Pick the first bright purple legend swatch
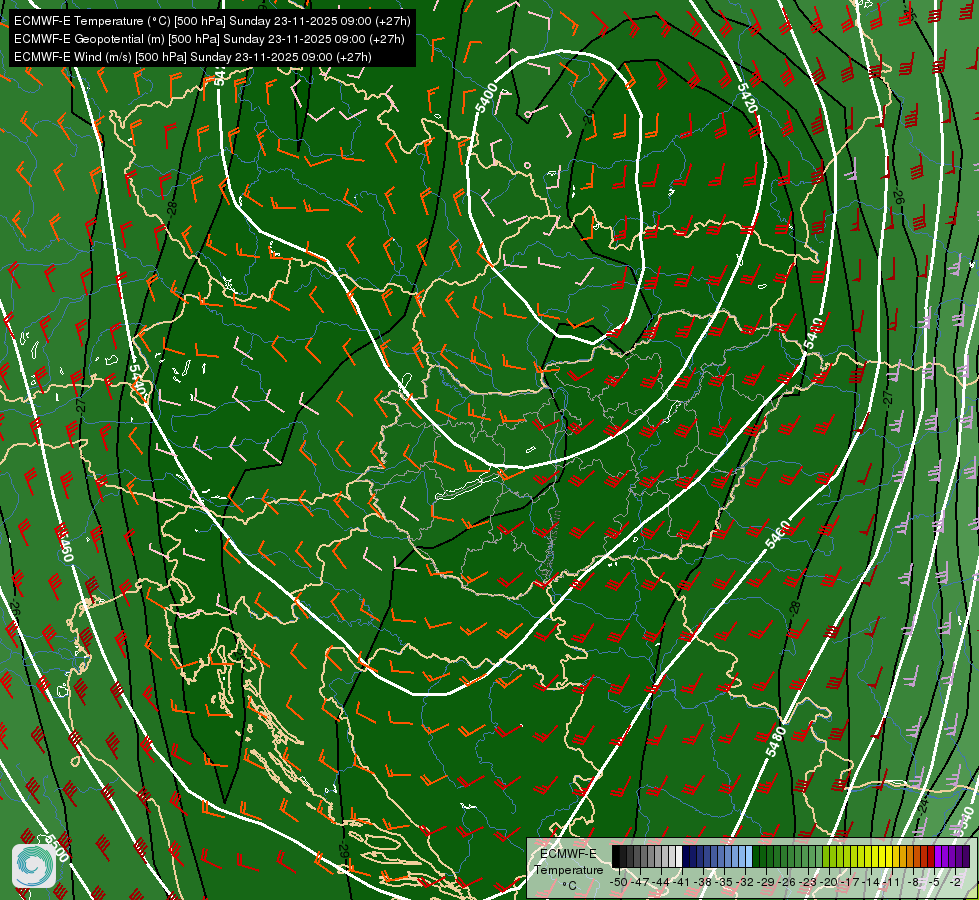The image size is (979, 900). coord(938,856)
